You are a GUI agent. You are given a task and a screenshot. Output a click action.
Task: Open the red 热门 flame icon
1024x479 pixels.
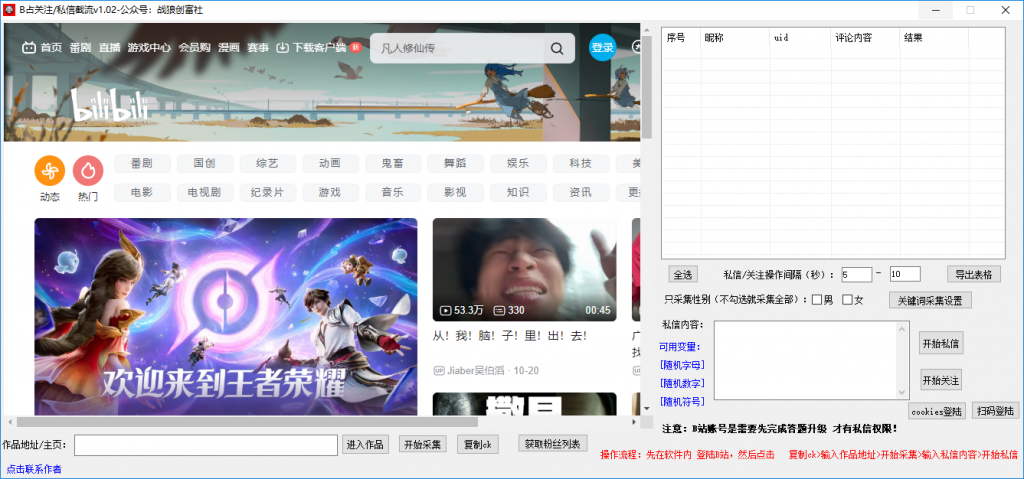tap(88, 171)
